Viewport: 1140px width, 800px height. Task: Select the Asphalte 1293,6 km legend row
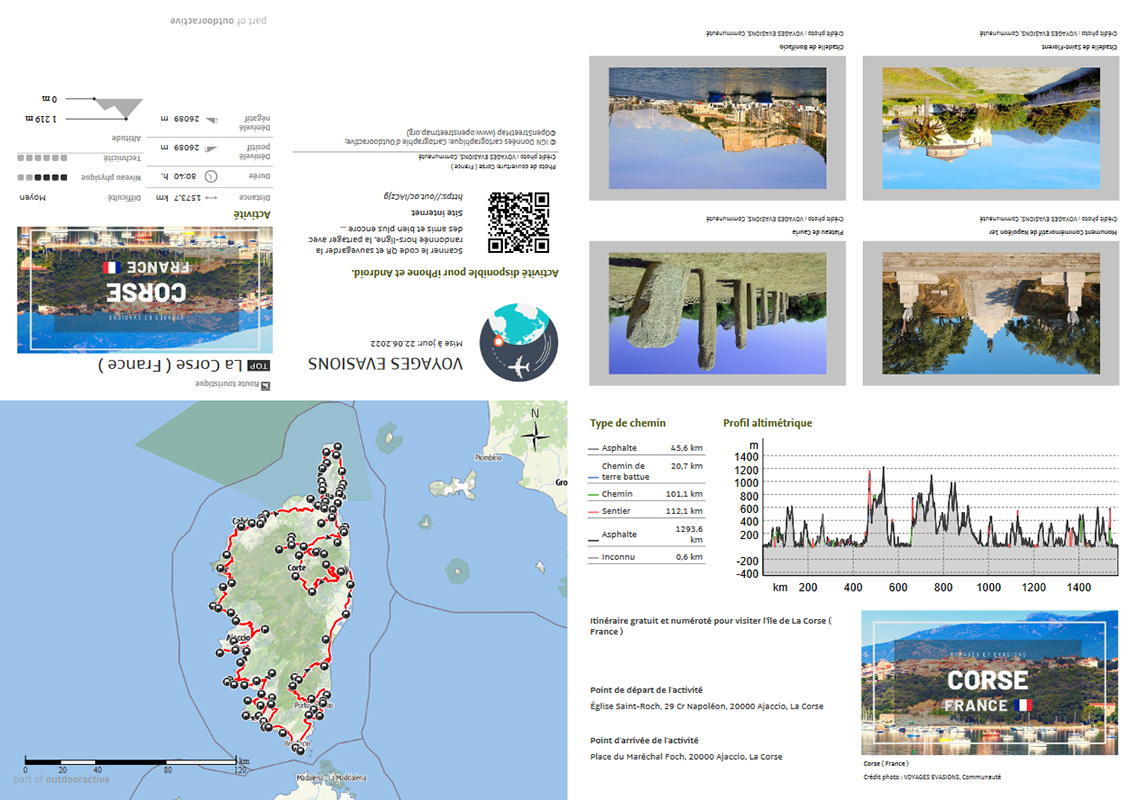(x=646, y=535)
